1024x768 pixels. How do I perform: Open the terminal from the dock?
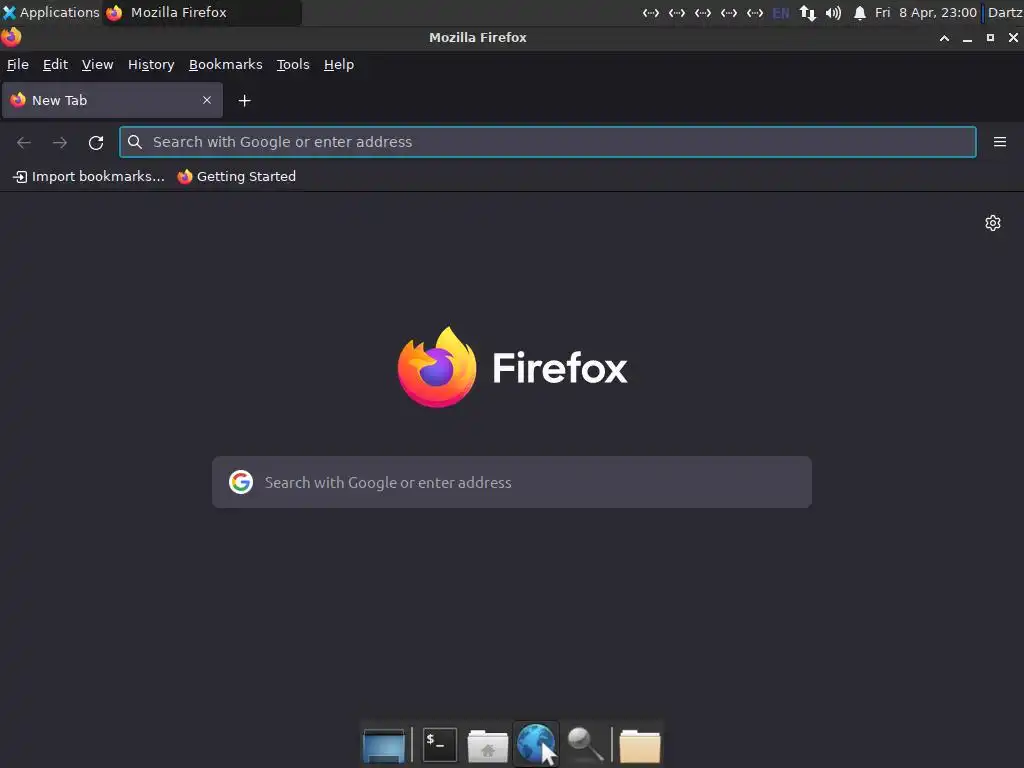point(440,745)
